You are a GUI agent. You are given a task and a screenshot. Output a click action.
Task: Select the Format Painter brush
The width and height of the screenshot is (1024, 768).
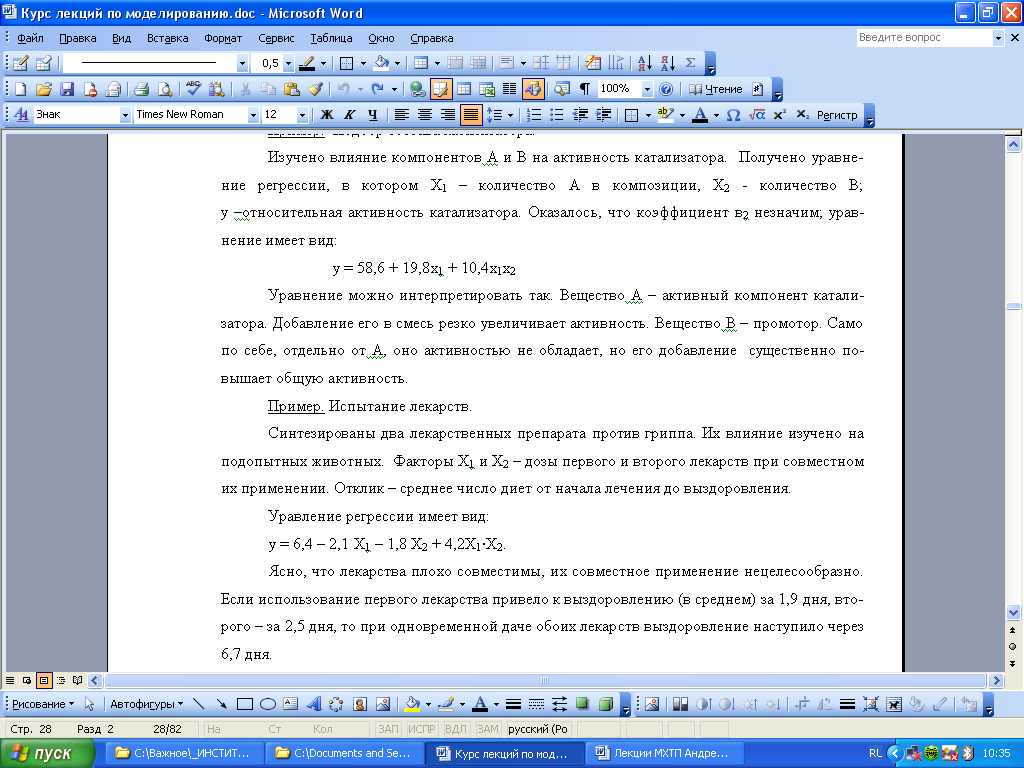[315, 89]
